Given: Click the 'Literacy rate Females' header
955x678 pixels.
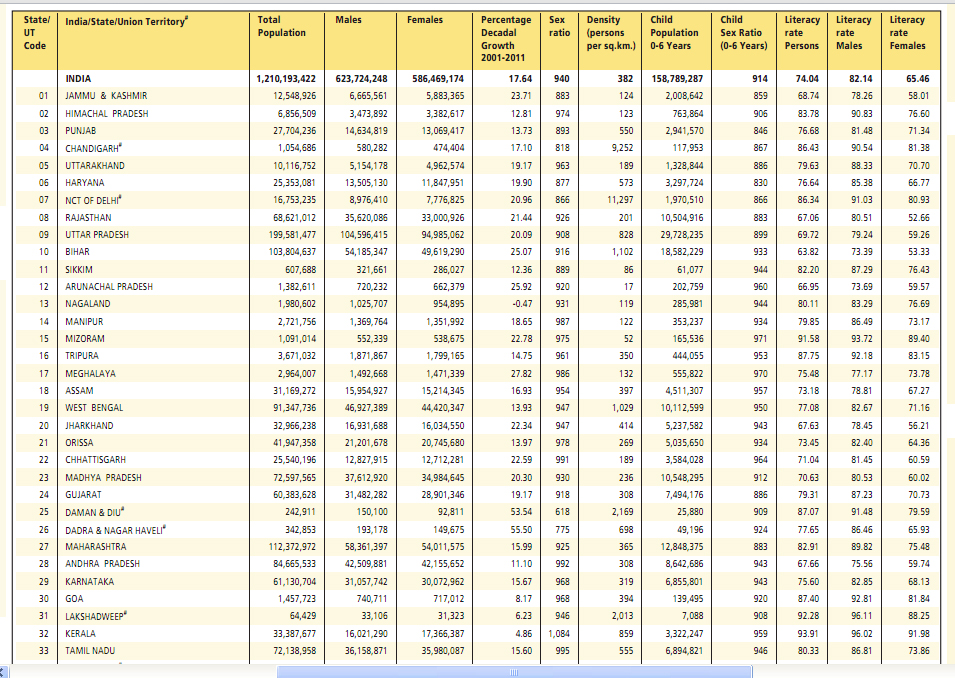Looking at the screenshot, I should click(907, 32).
